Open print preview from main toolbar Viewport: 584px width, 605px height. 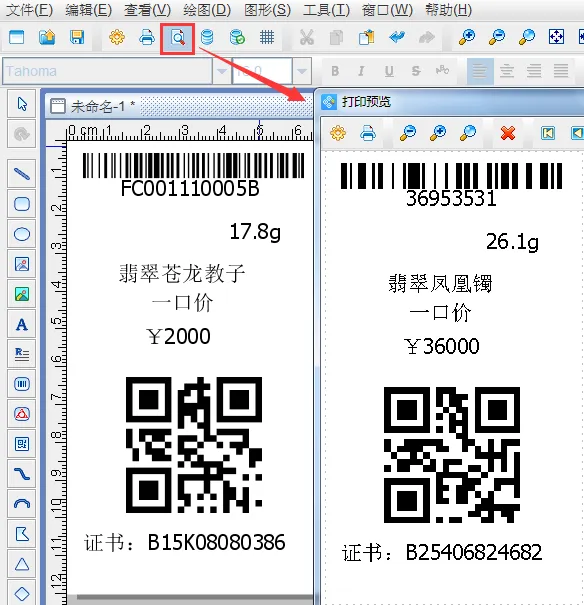(177, 38)
